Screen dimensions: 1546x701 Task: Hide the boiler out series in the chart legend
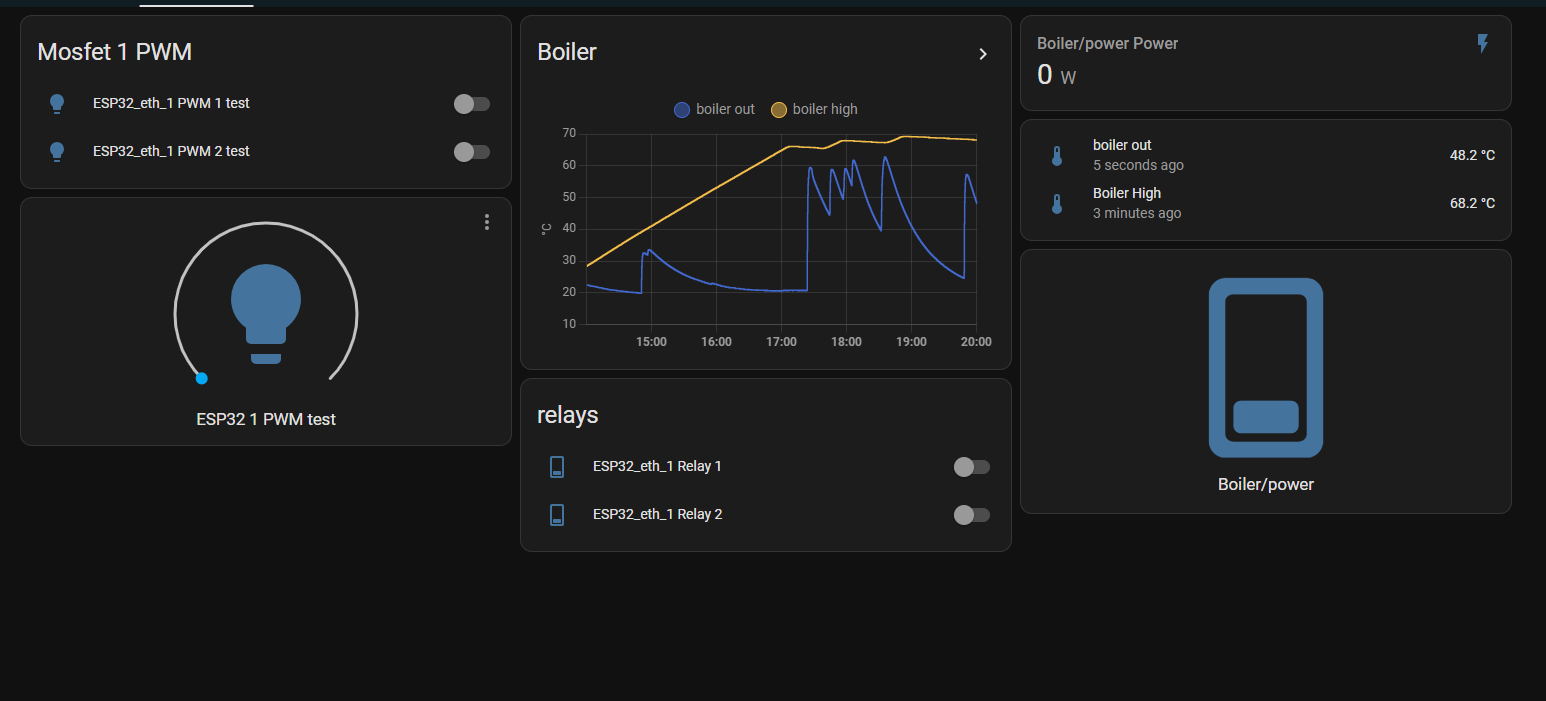point(713,109)
